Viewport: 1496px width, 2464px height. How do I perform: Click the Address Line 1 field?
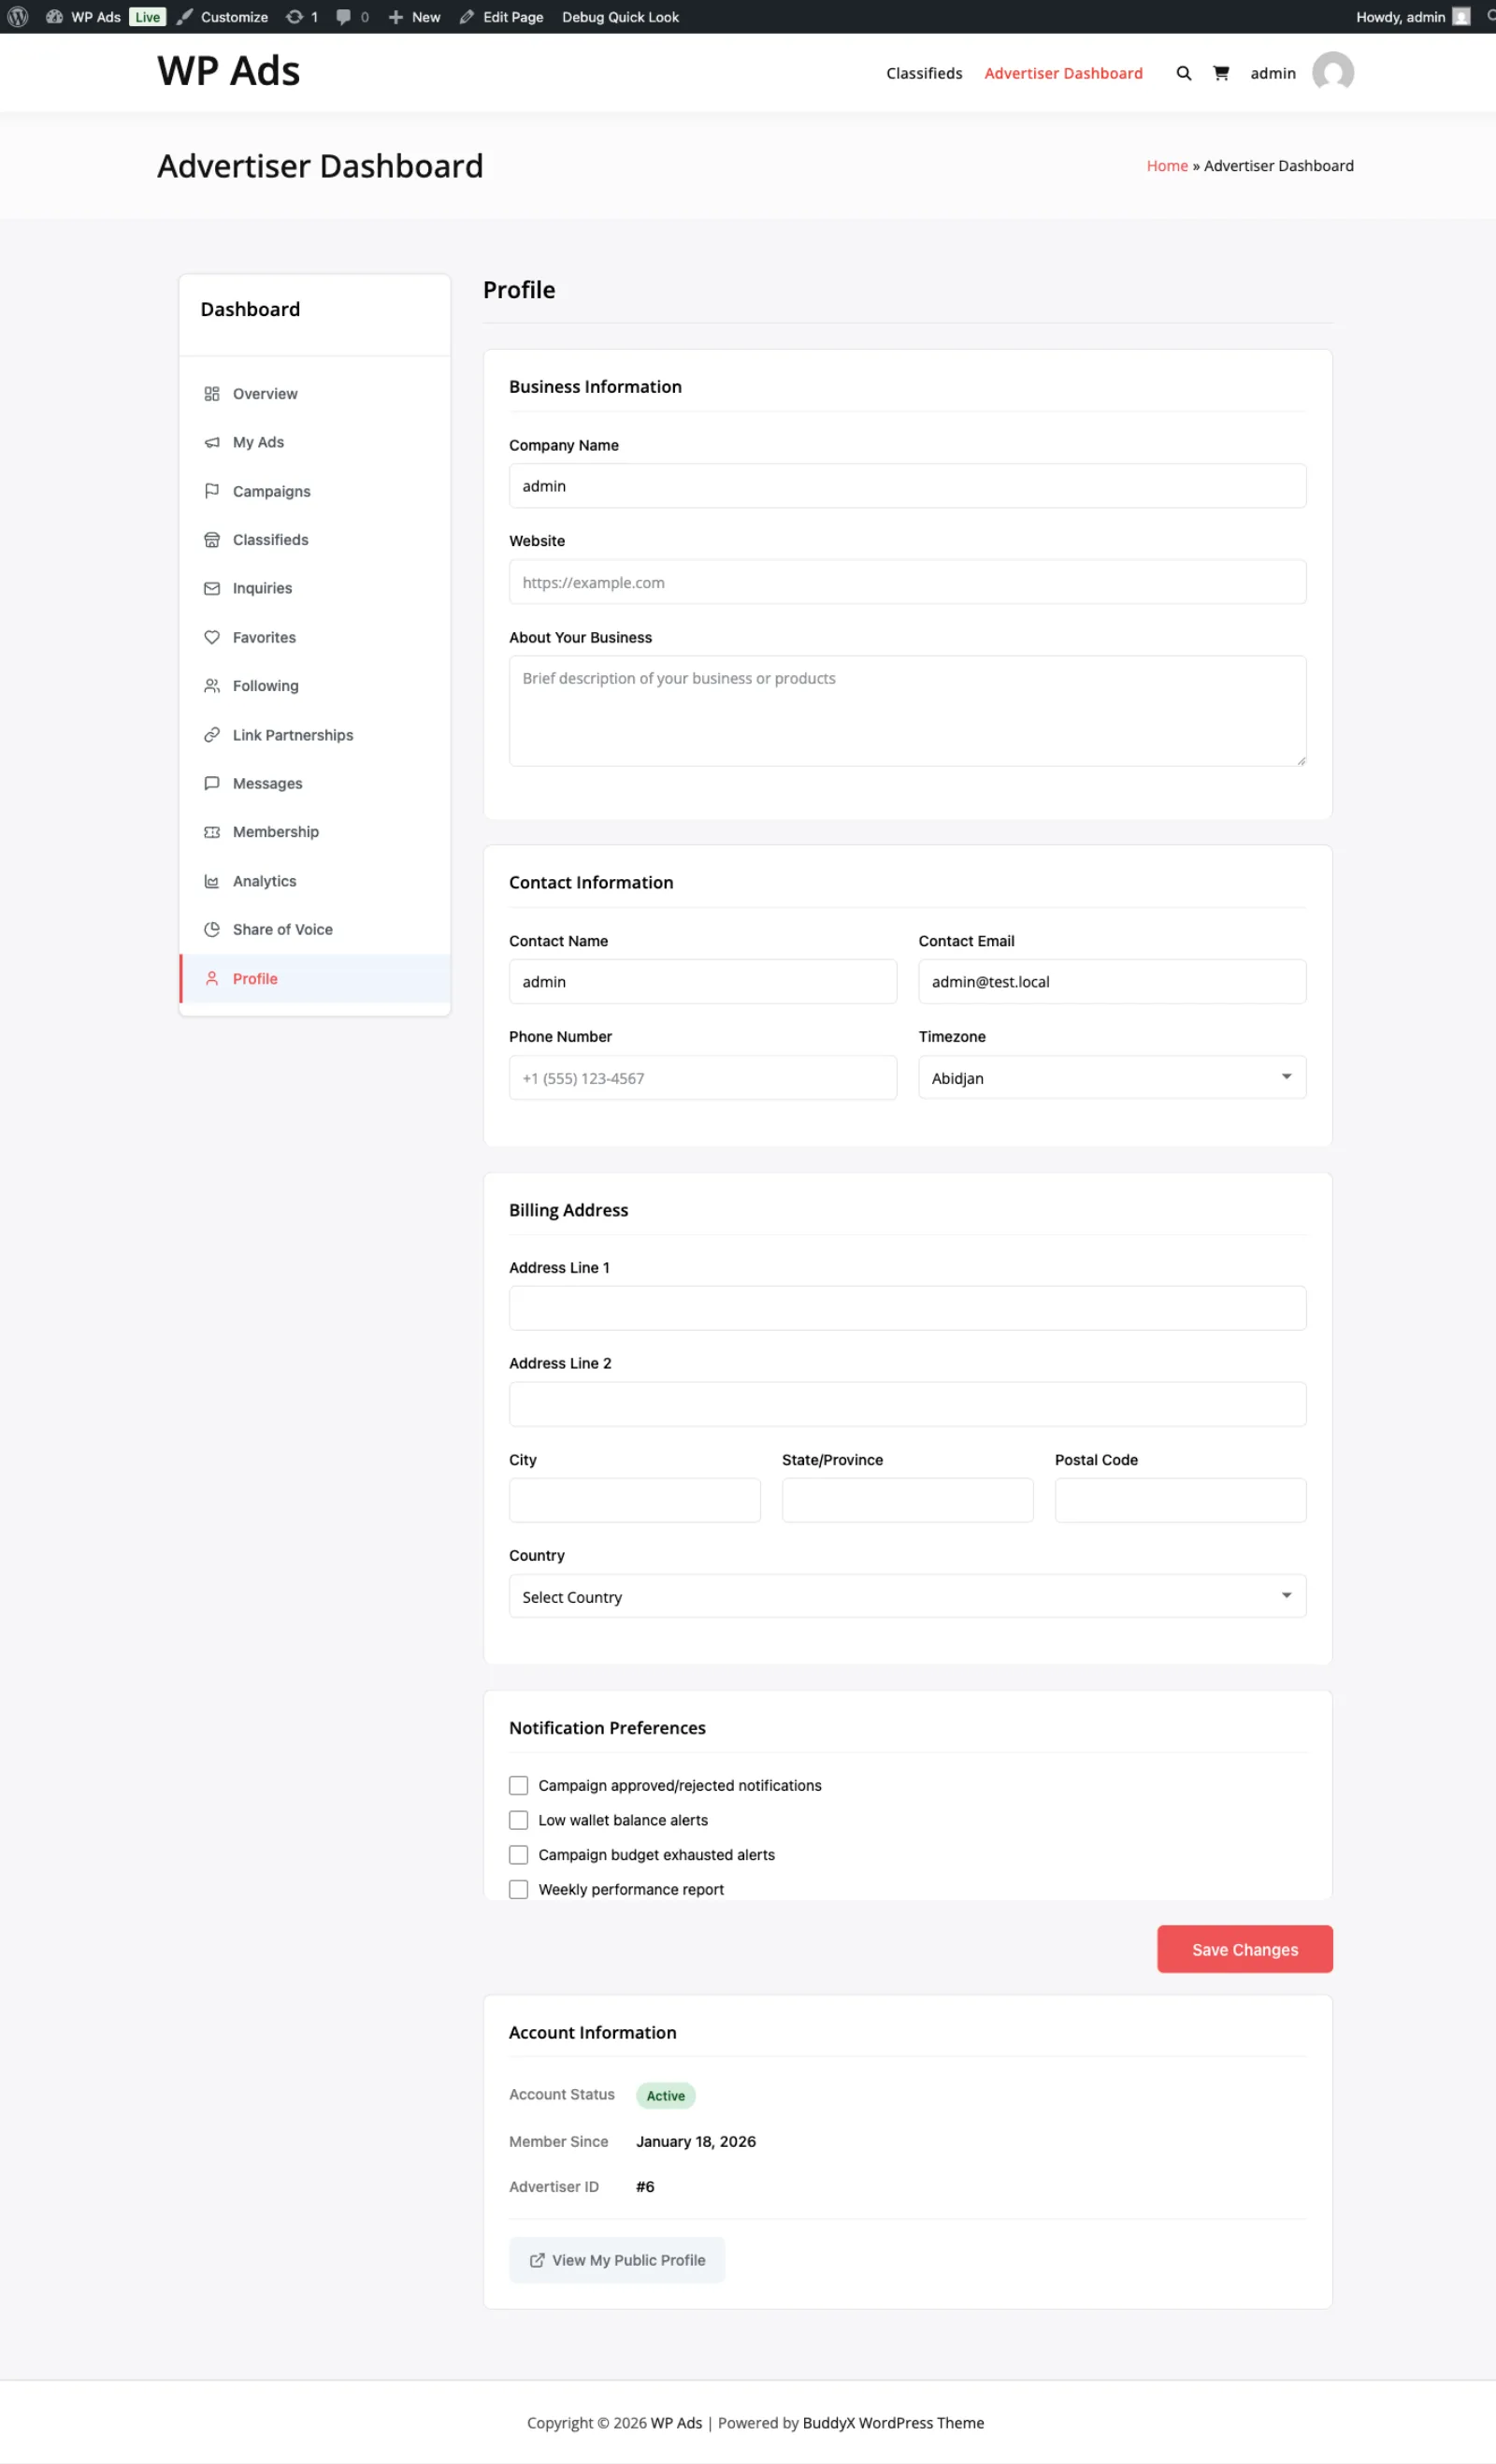point(907,1308)
